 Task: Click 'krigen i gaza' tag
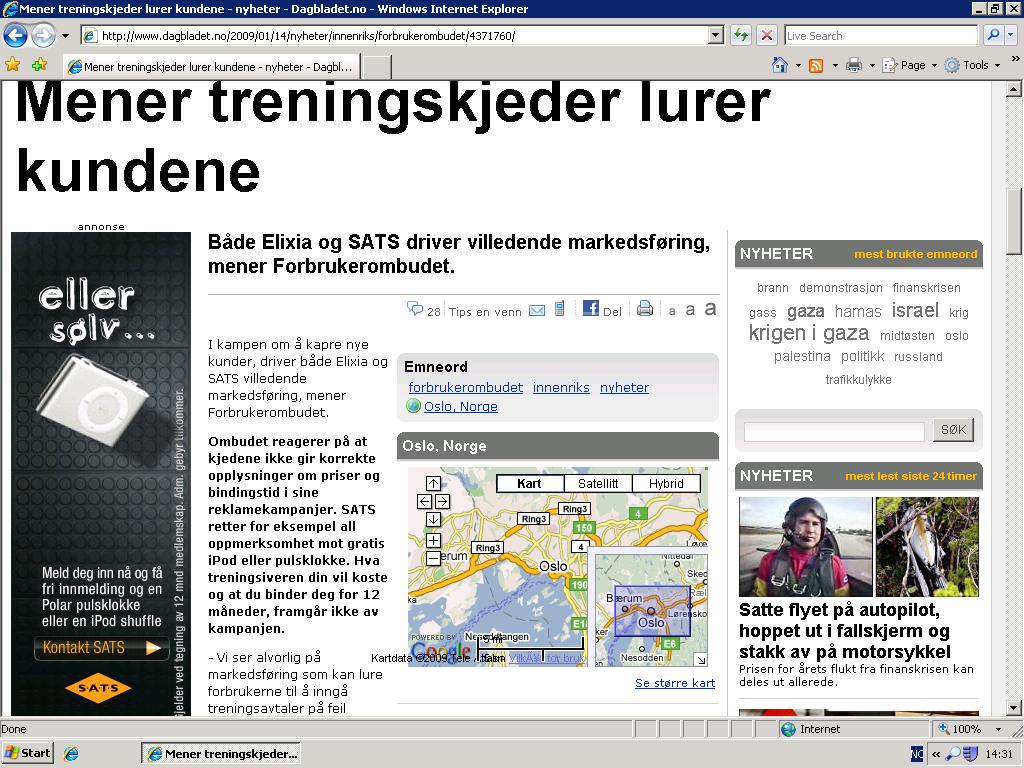pos(808,333)
